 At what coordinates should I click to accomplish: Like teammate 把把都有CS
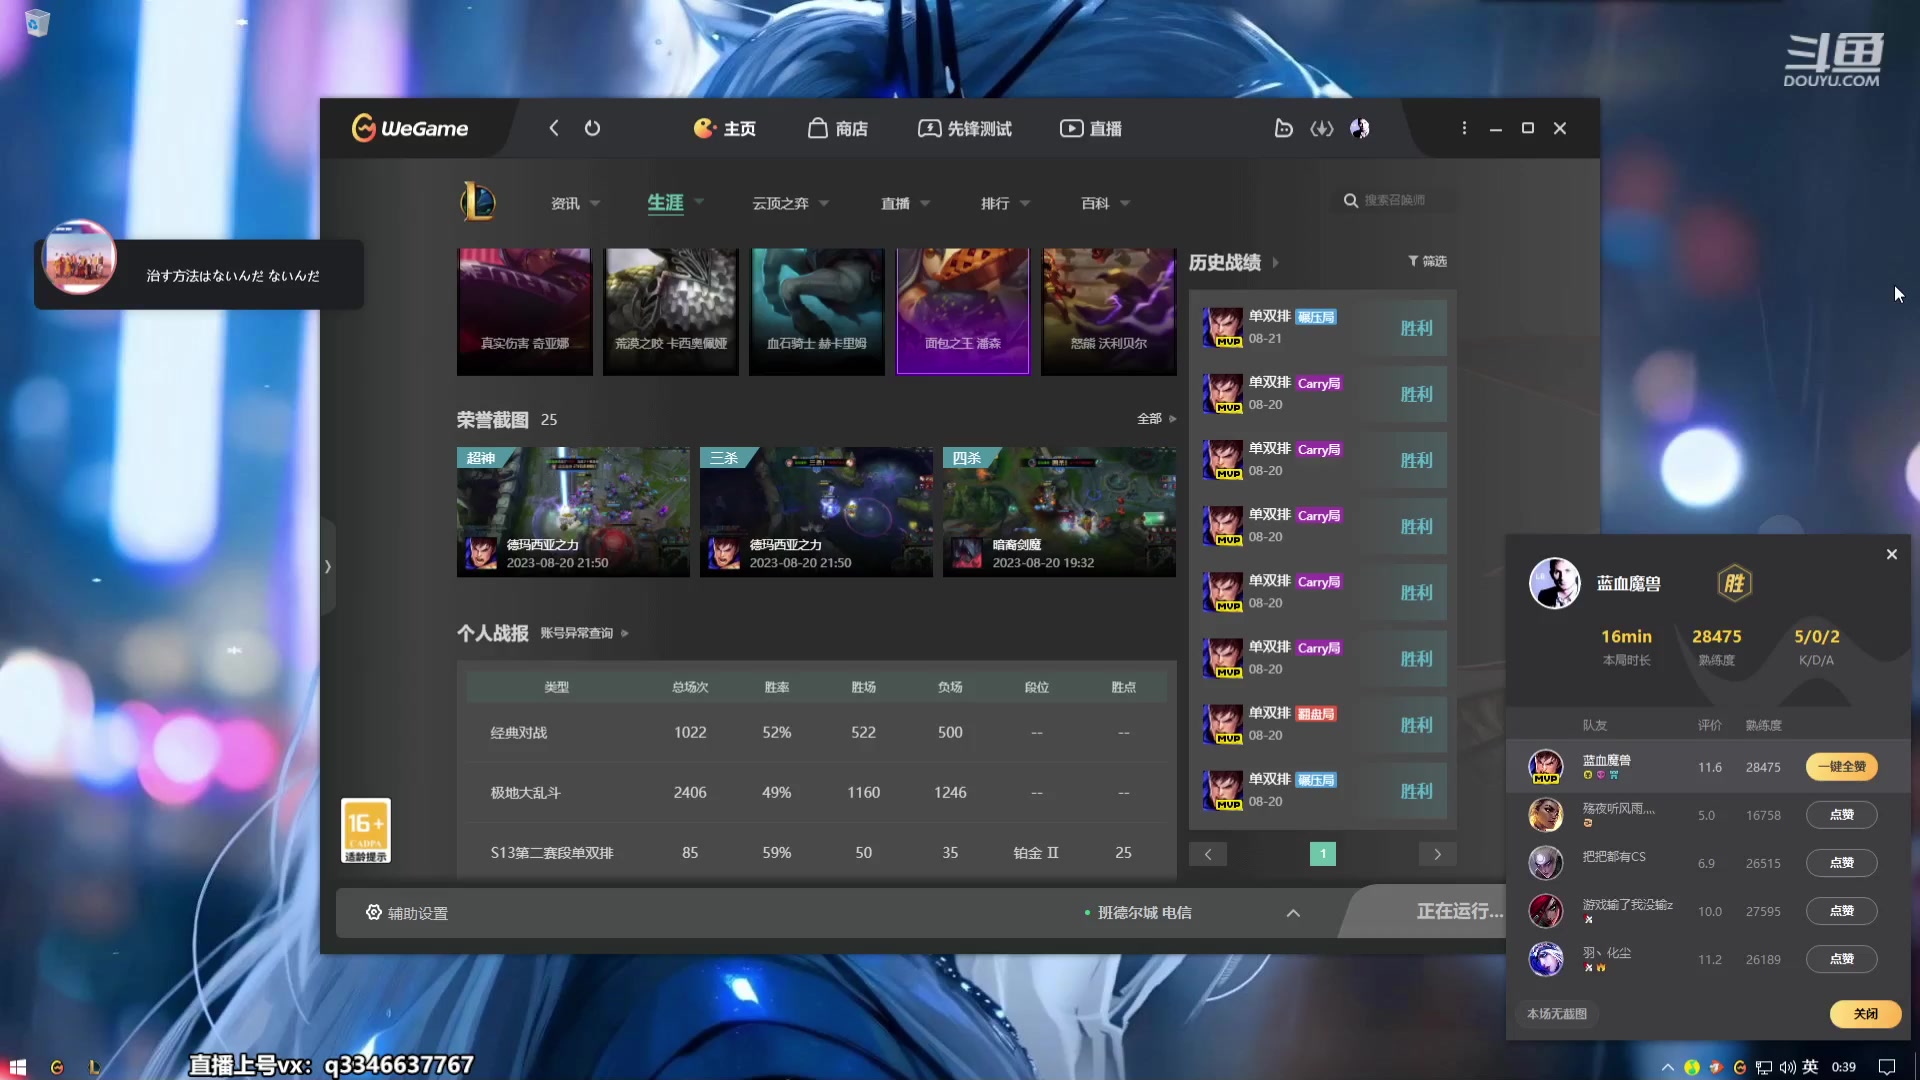click(x=1842, y=863)
